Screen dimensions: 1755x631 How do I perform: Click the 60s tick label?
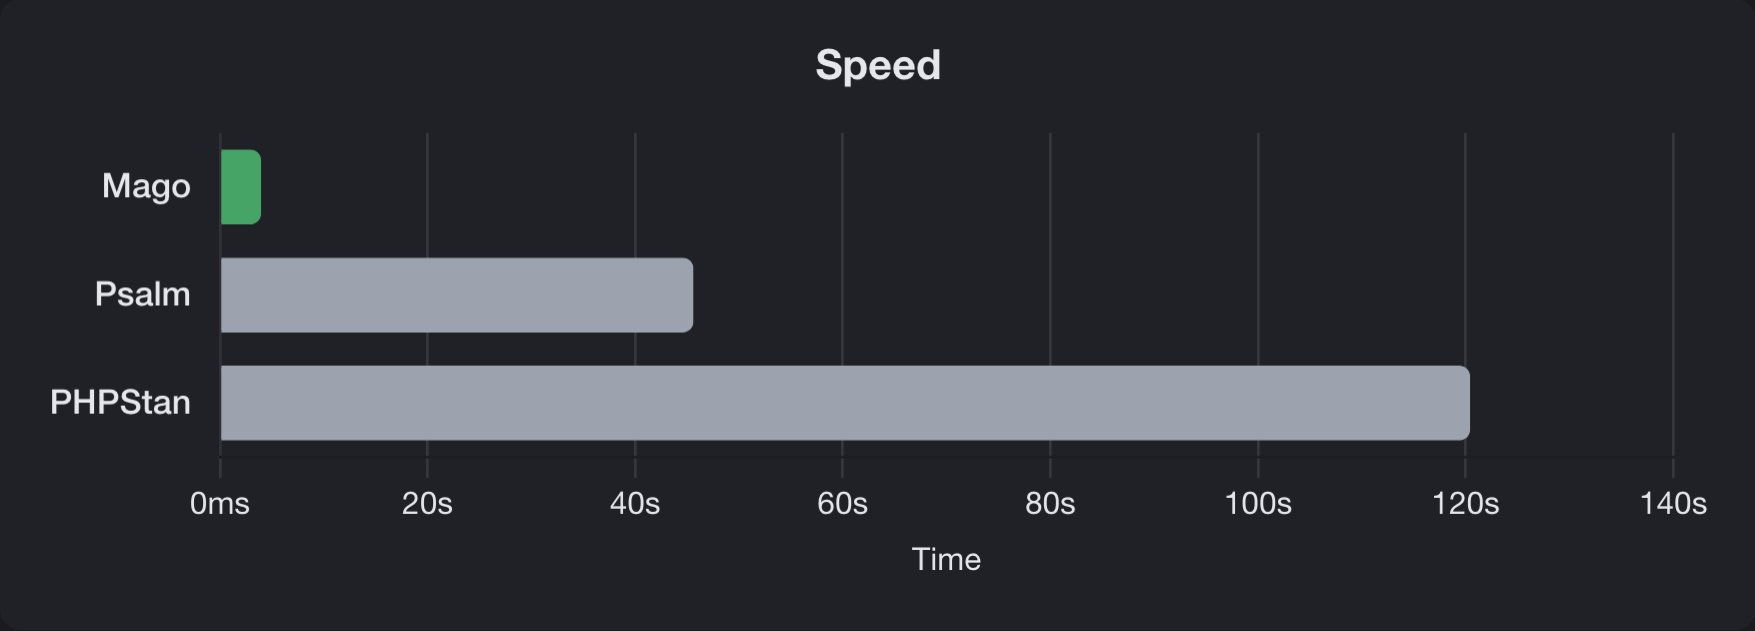pos(842,504)
